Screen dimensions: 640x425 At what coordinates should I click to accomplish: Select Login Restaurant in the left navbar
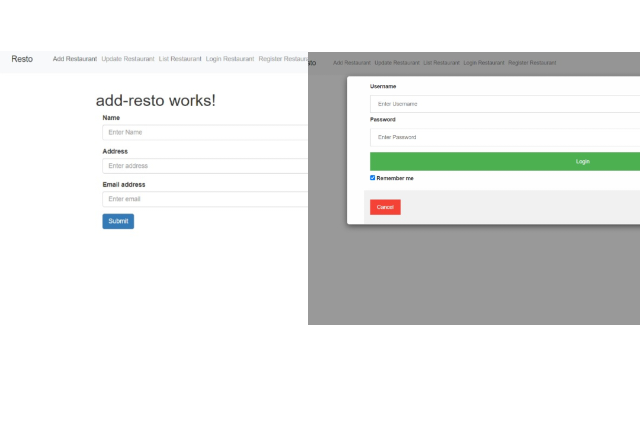pos(230,59)
